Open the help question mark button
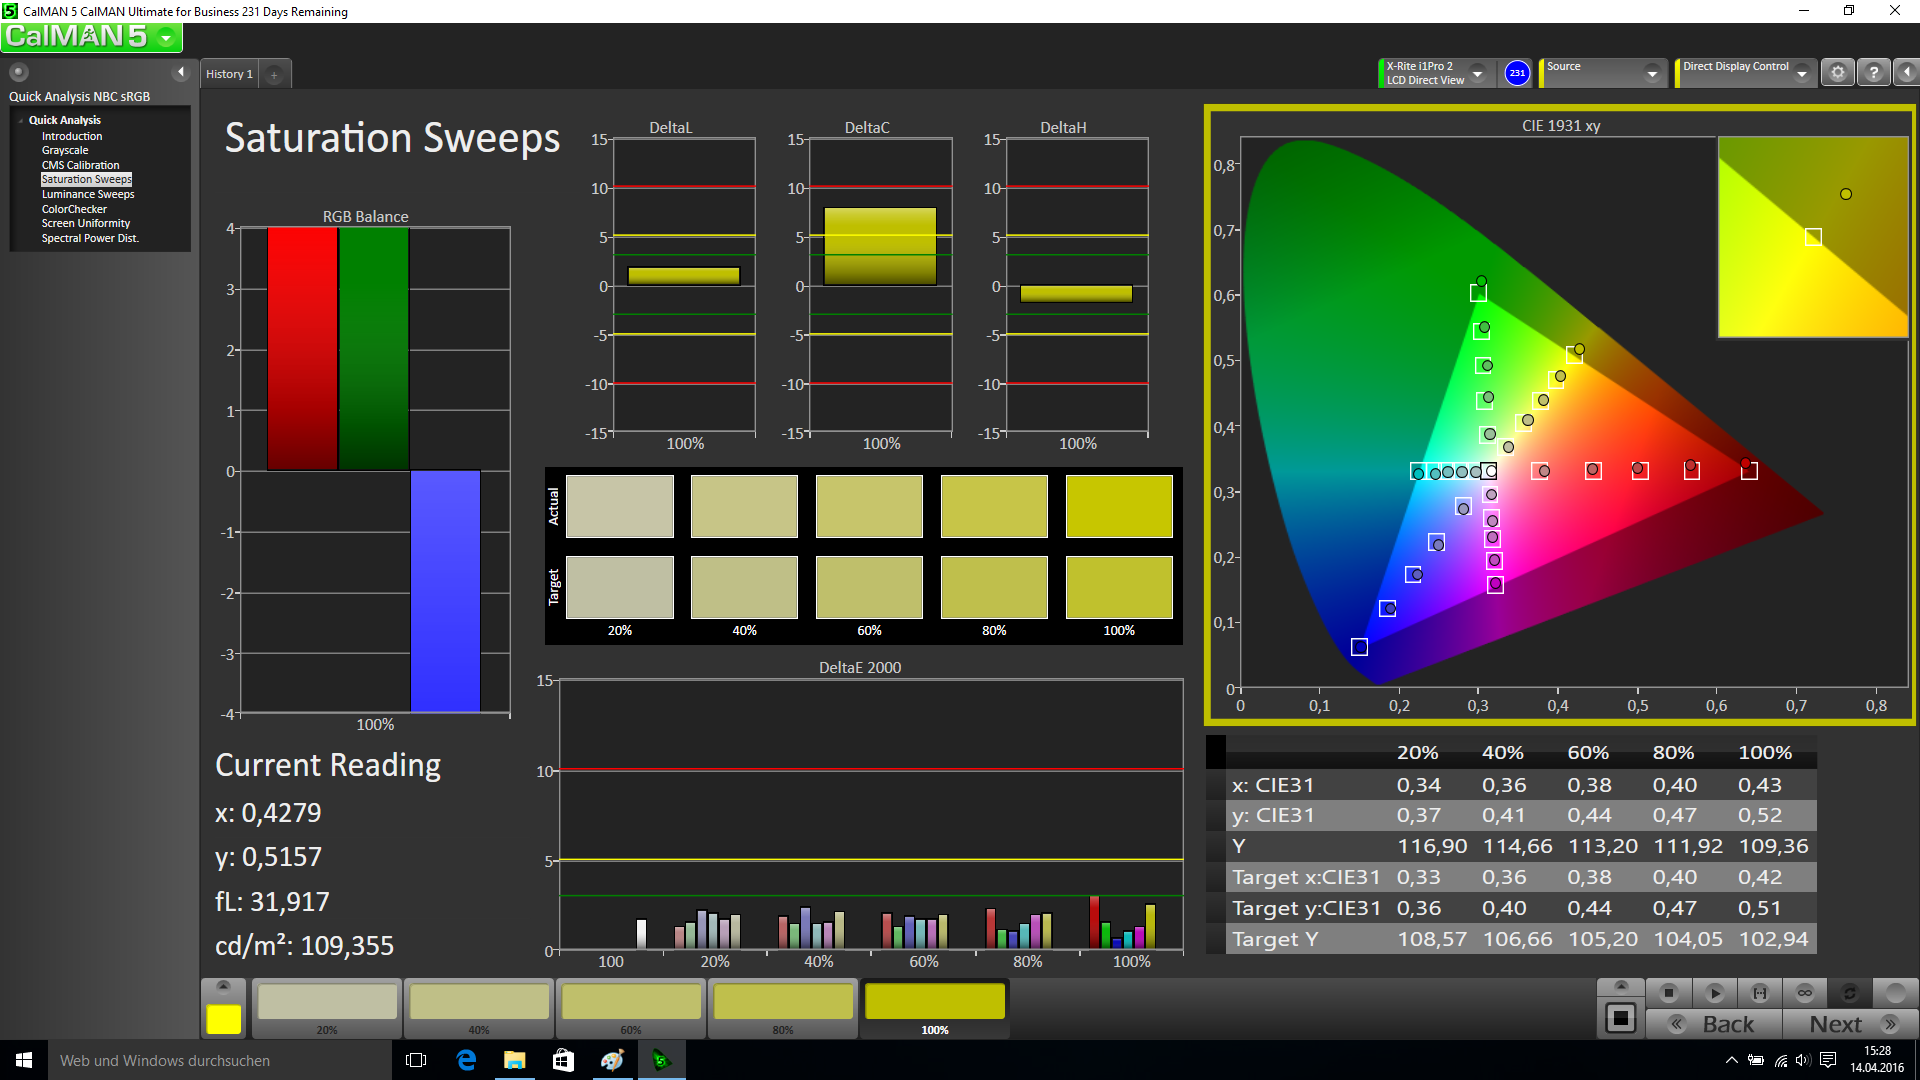The image size is (1920, 1080). tap(1873, 73)
